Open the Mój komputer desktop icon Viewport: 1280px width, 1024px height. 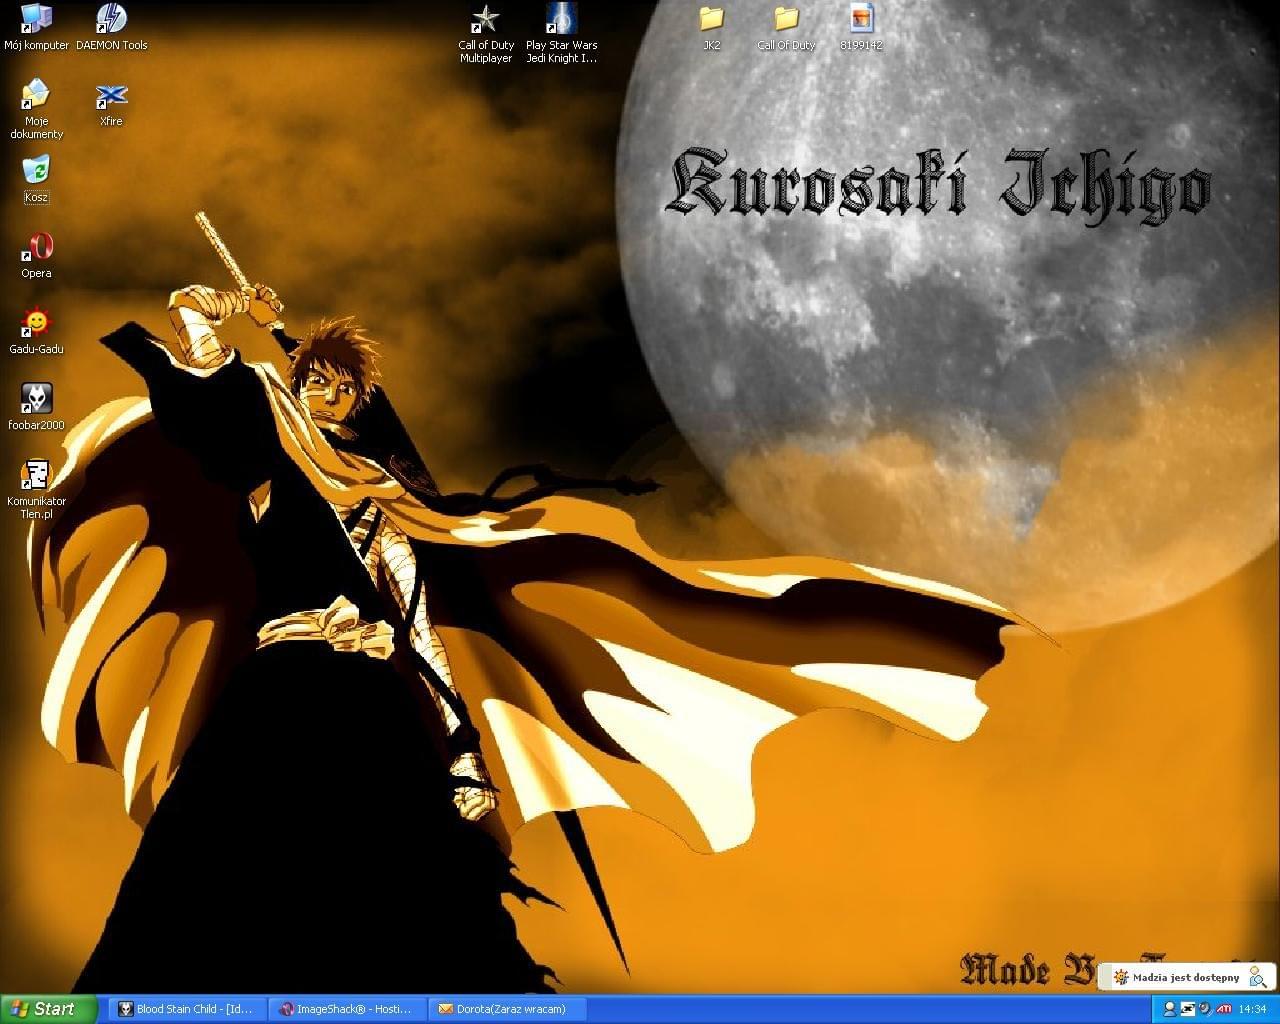(36, 27)
